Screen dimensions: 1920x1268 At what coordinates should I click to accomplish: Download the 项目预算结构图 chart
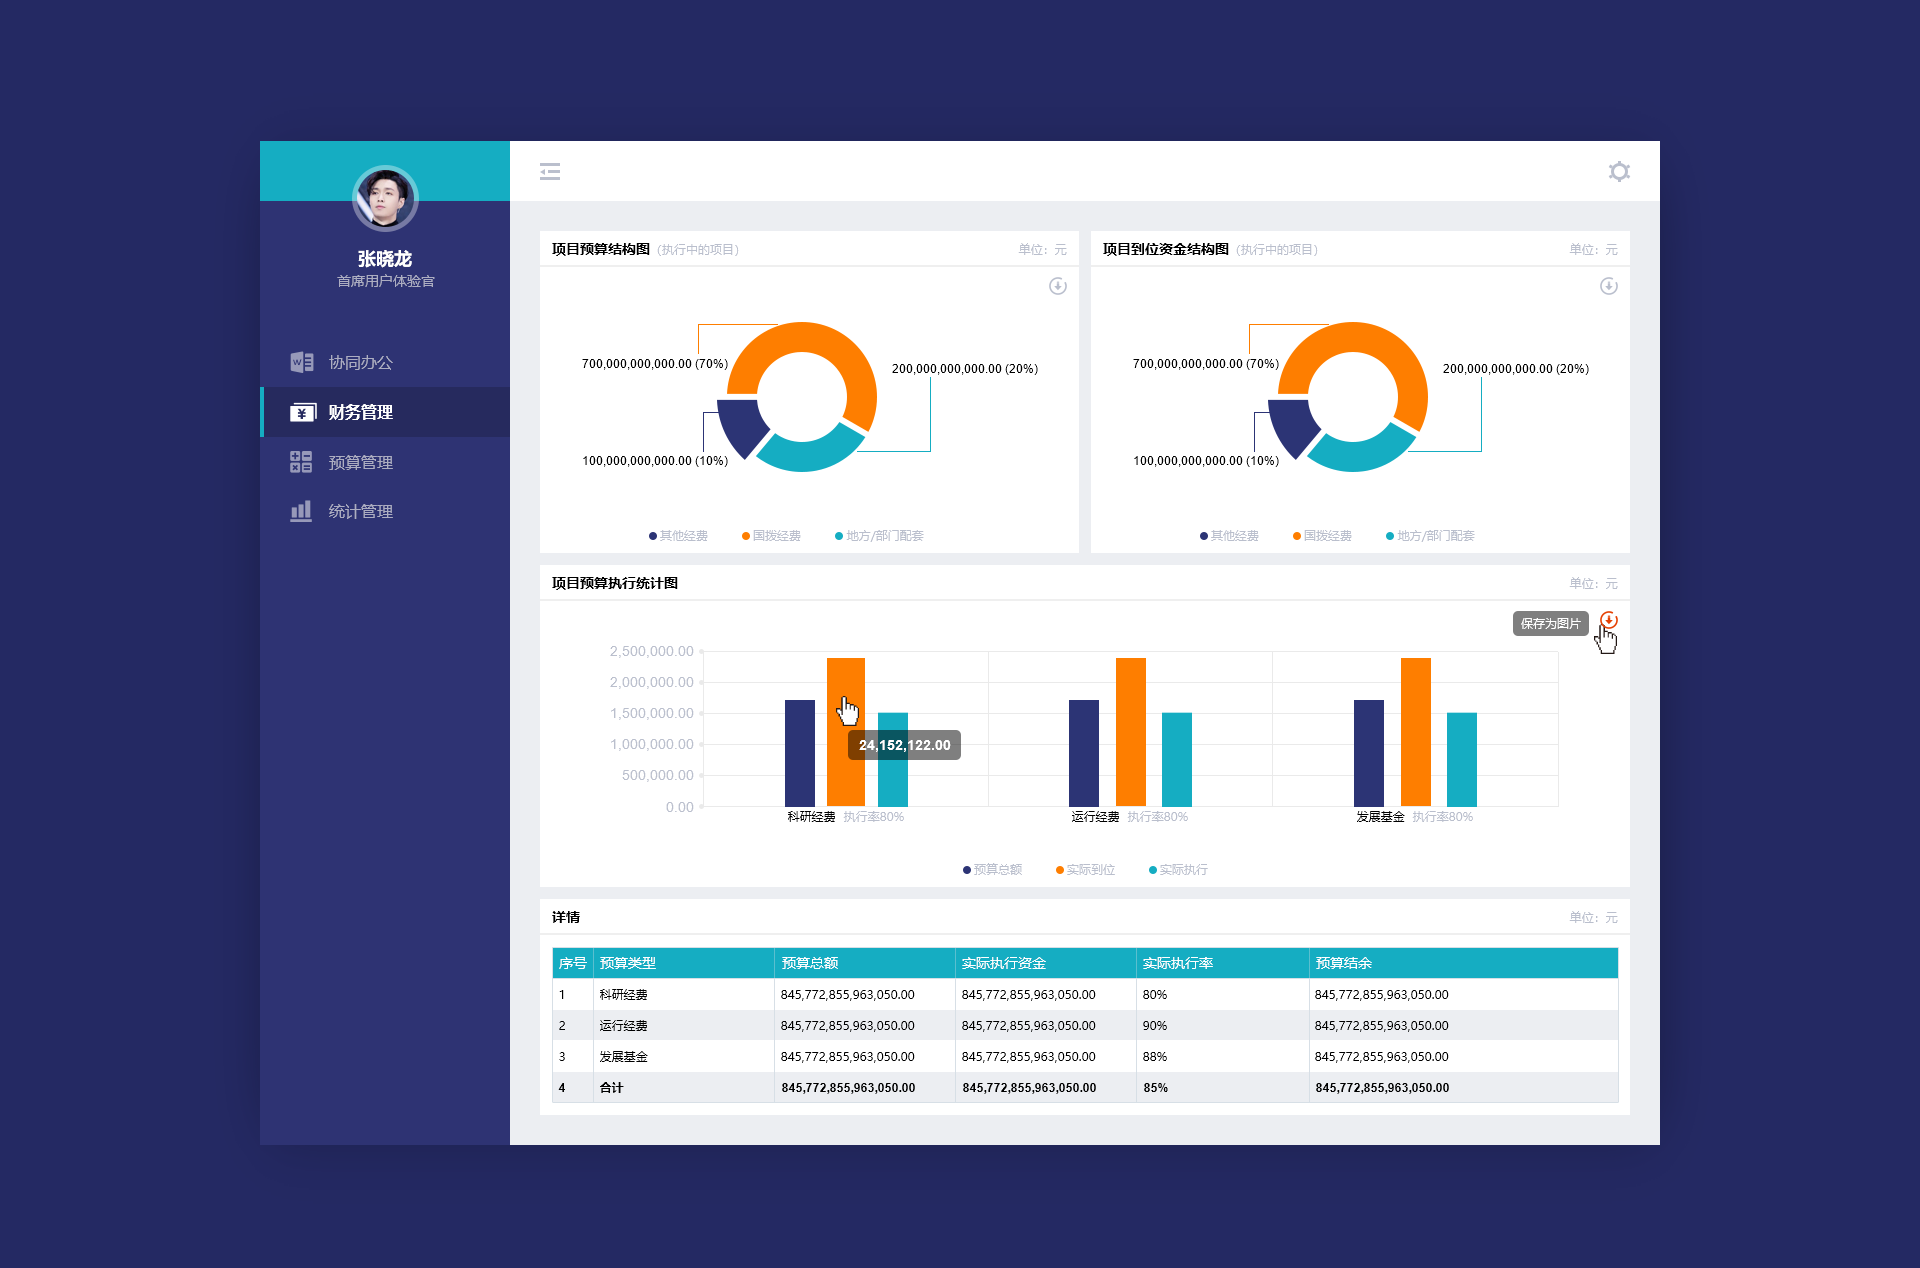[1057, 286]
